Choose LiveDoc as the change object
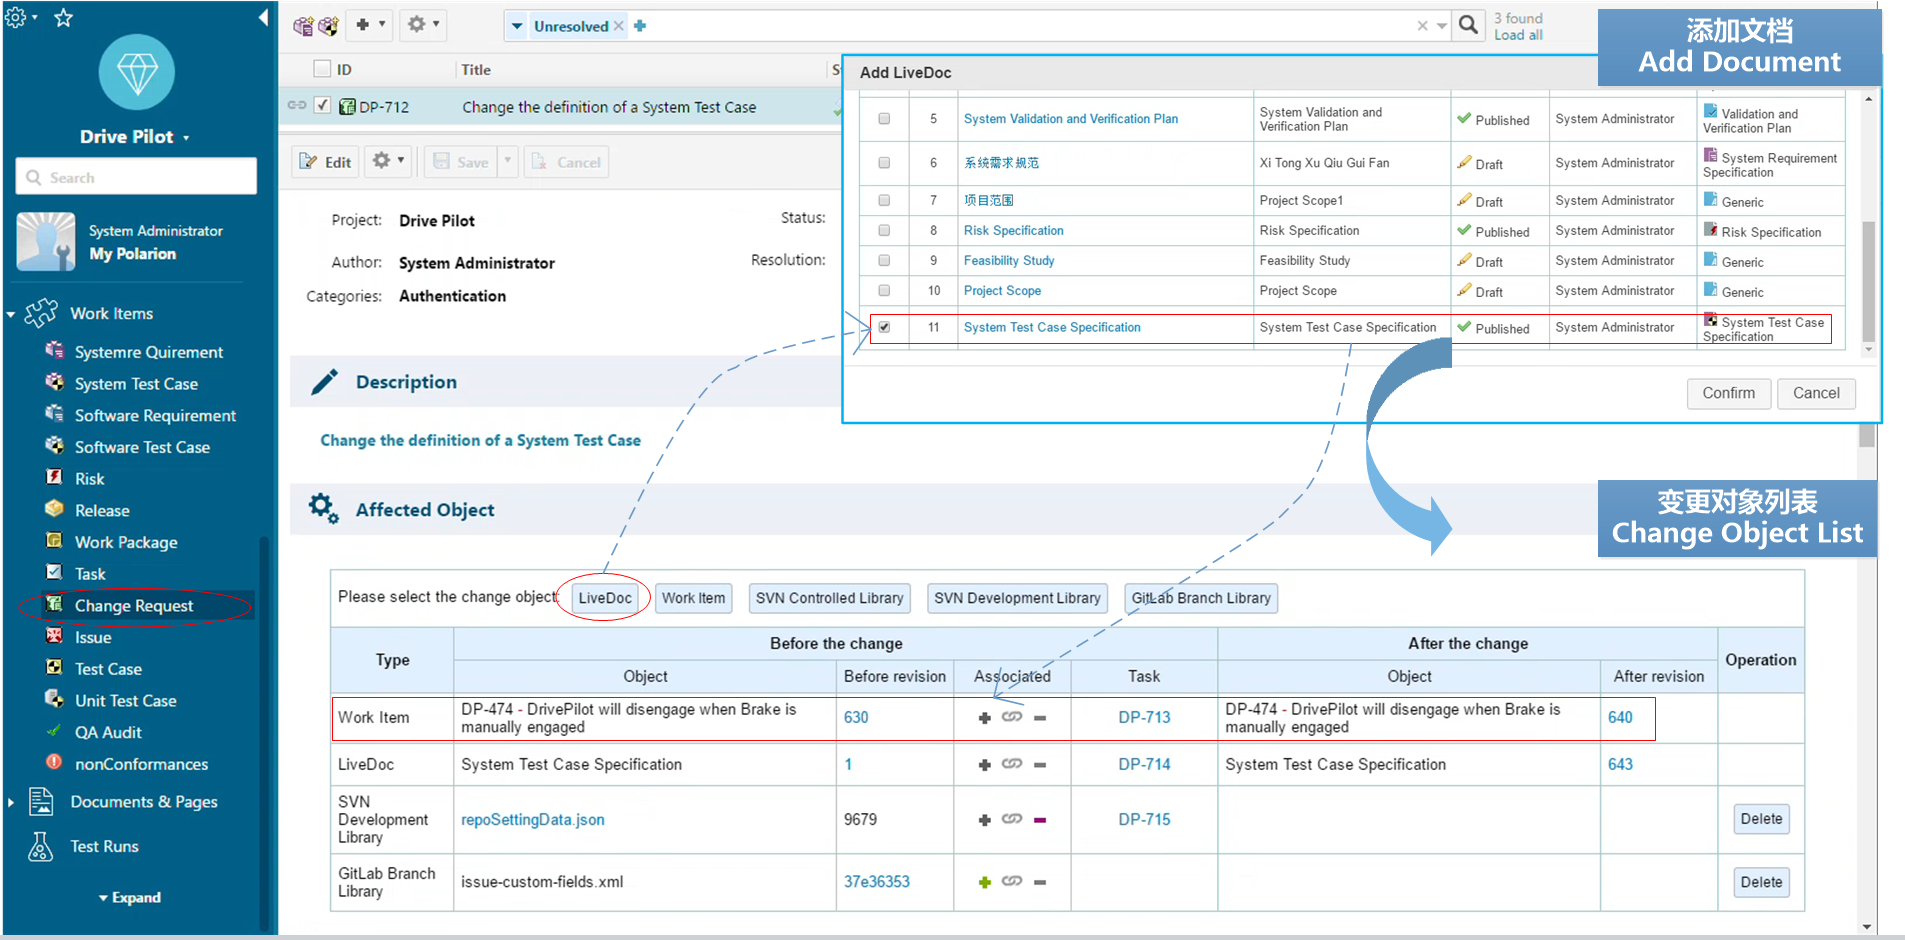The height and width of the screenshot is (940, 1905). coord(605,598)
